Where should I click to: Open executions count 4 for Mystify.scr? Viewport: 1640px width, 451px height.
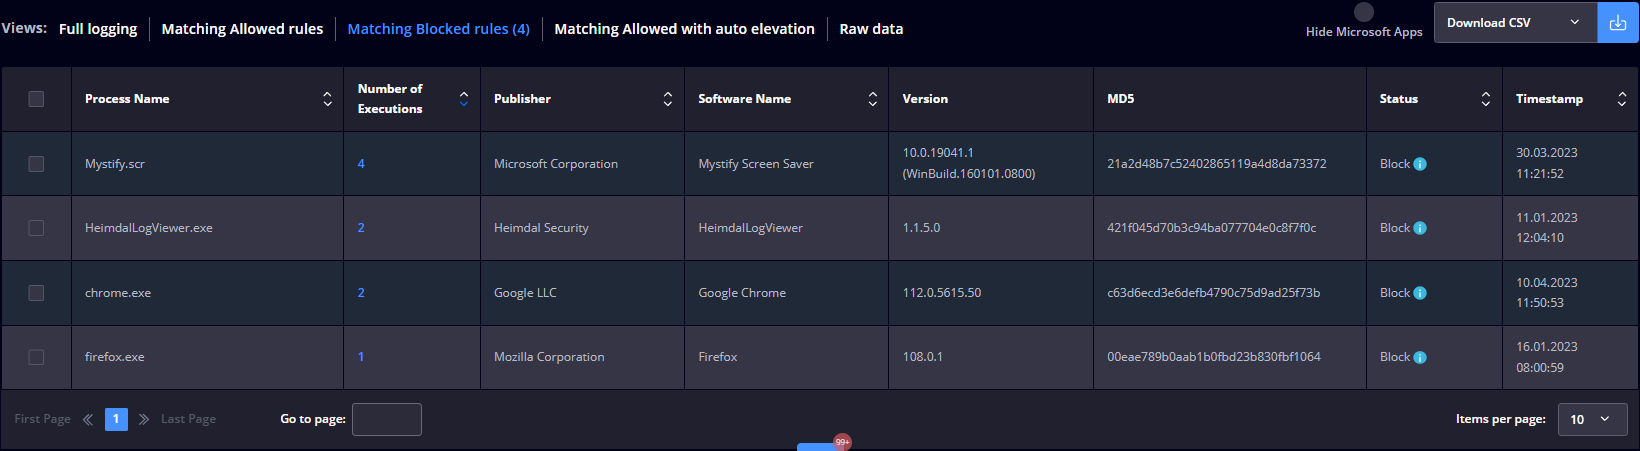tap(361, 164)
